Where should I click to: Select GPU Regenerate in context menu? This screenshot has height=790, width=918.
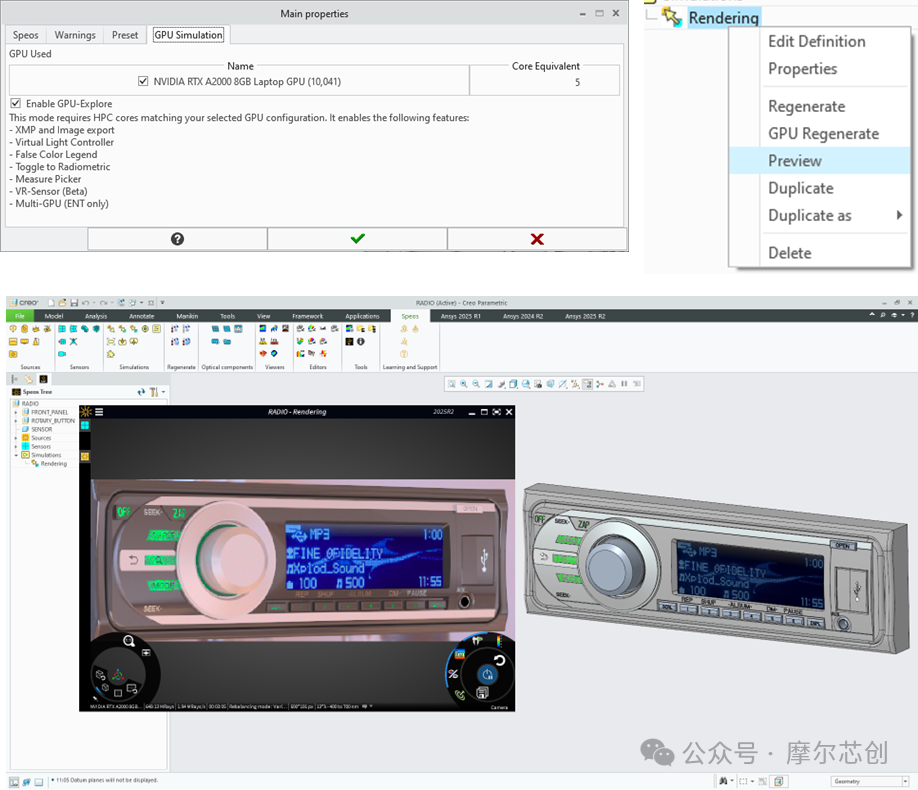click(x=824, y=134)
